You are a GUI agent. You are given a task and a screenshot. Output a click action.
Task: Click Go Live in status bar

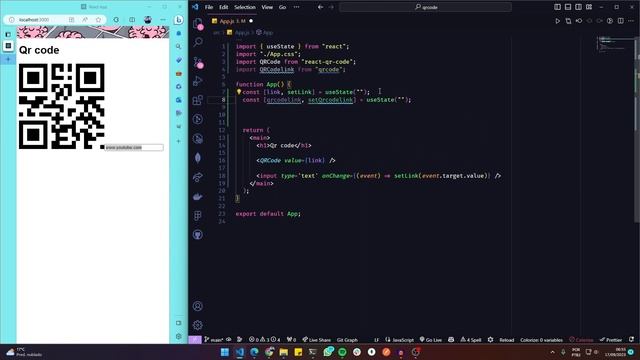(431, 340)
